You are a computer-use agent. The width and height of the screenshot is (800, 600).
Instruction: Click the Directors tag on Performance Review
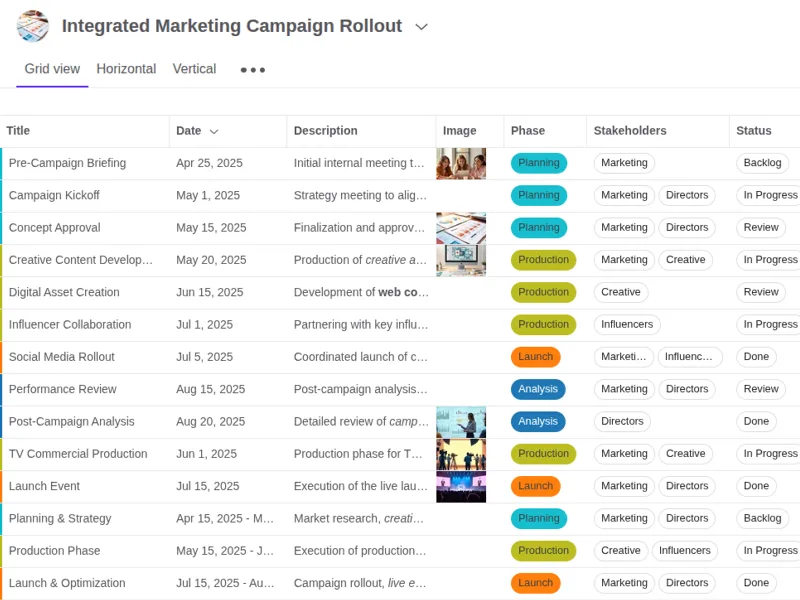coord(687,389)
